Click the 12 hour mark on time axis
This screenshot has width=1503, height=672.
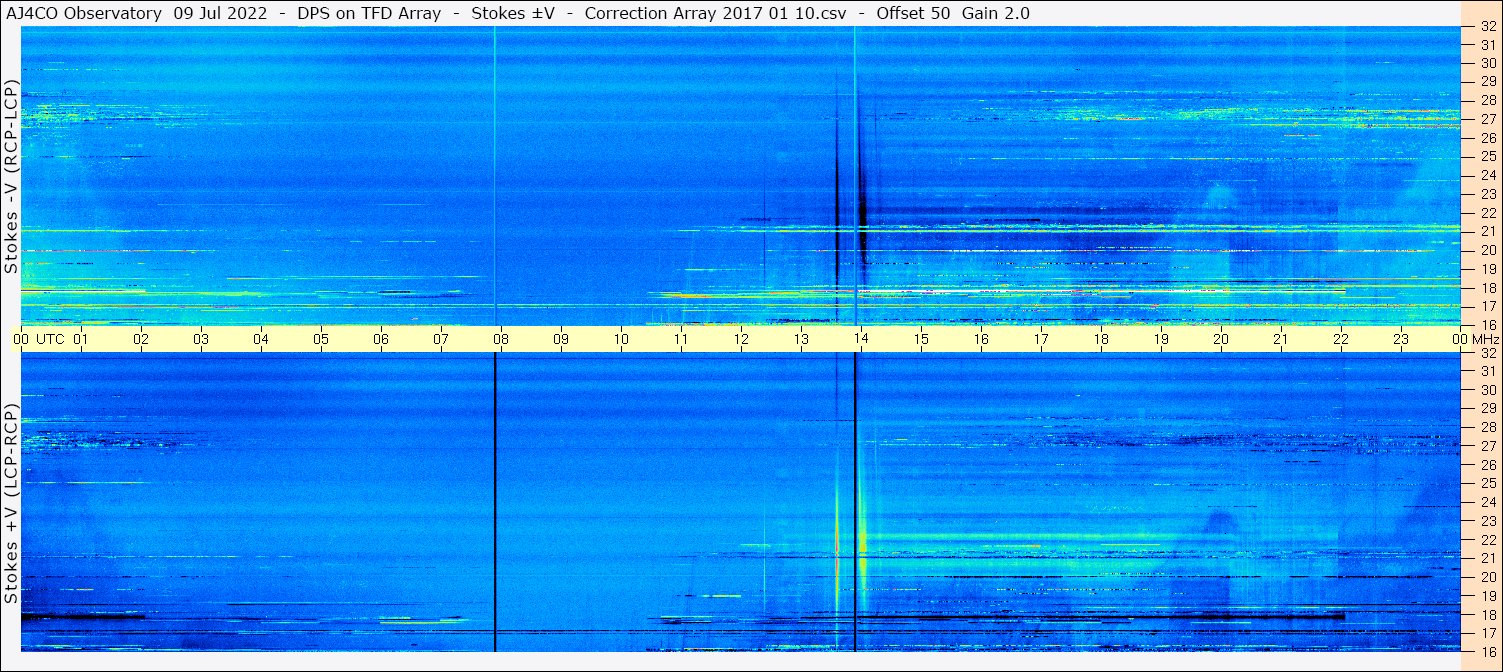[741, 339]
